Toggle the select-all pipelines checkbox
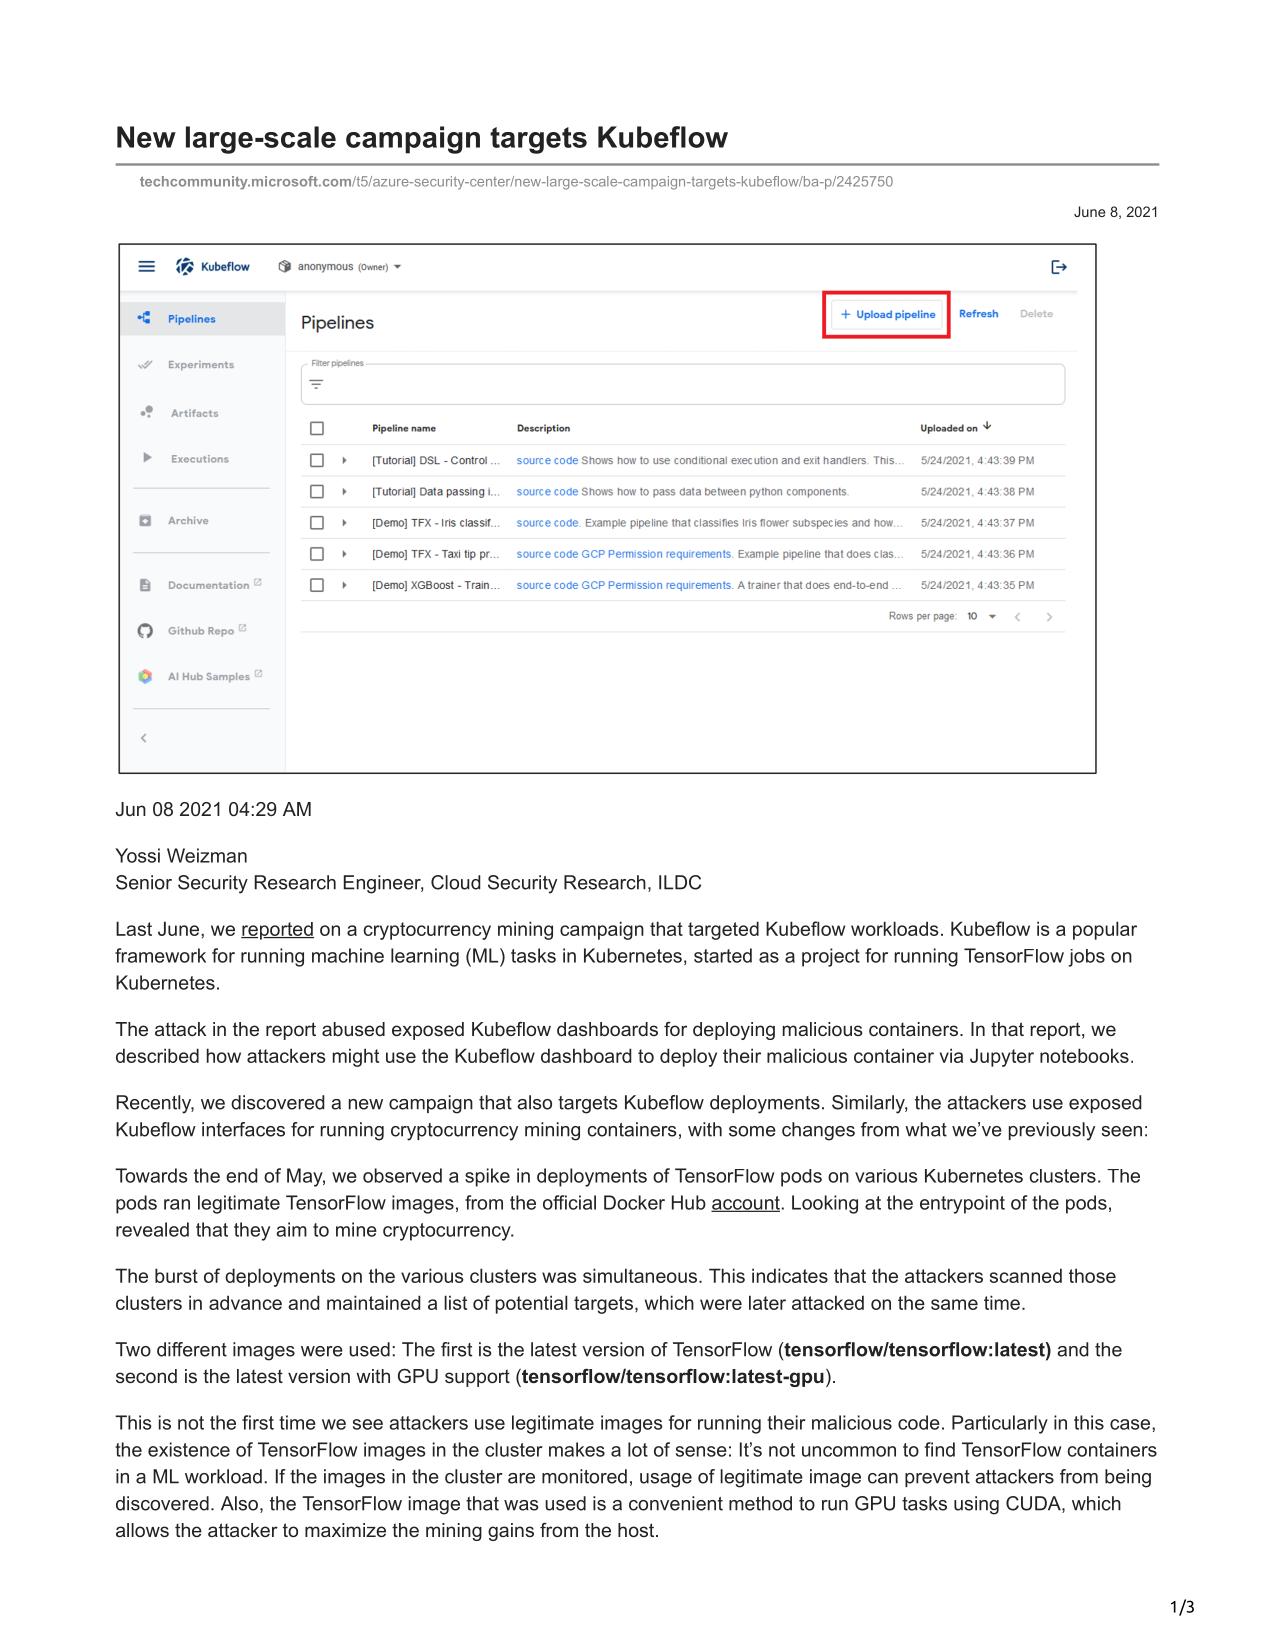Image resolution: width=1275 pixels, height=1650 pixels. tap(317, 428)
